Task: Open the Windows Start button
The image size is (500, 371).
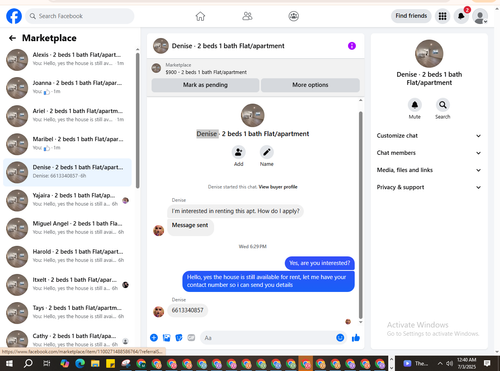Action: pyautogui.click(x=9, y=363)
